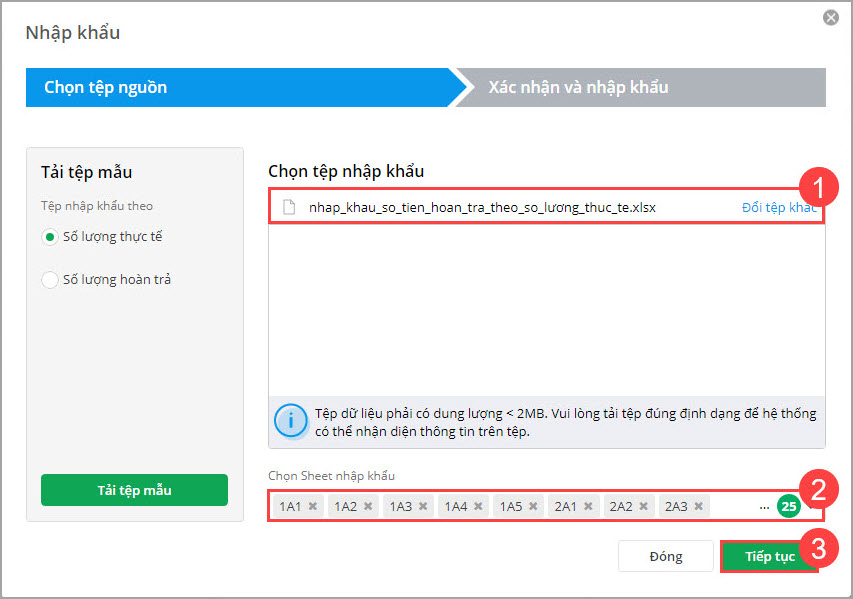Select the Số lượng hoàn trả option
The image size is (853, 599).
tap(50, 280)
